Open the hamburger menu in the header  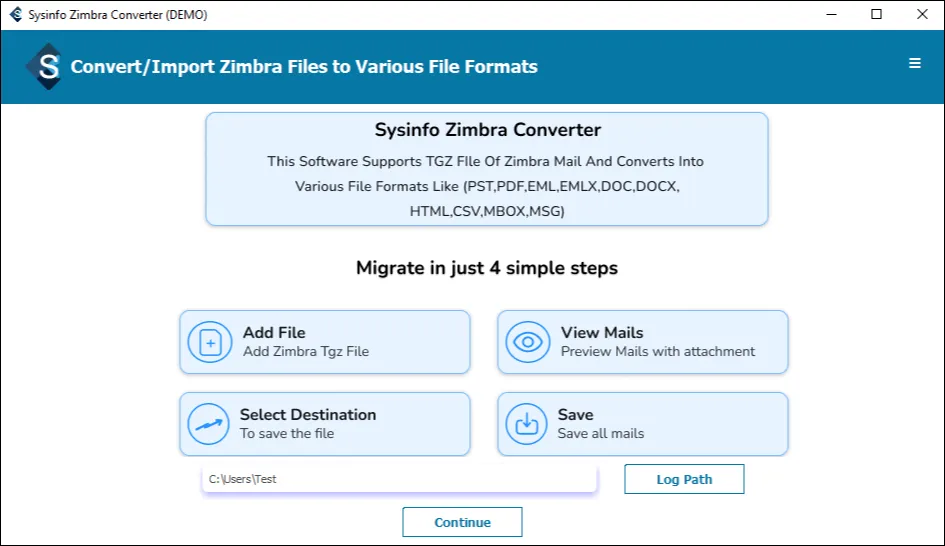(x=914, y=64)
